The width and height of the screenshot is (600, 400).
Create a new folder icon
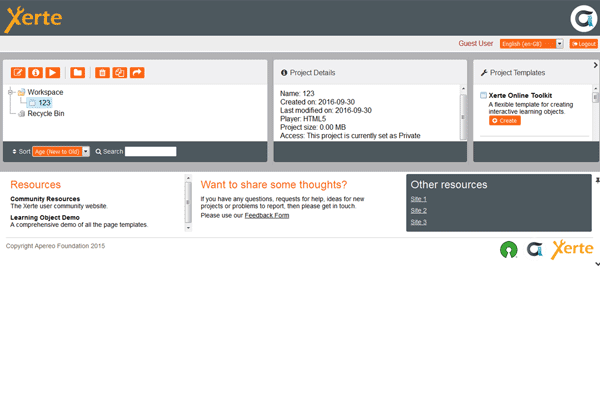tap(77, 73)
